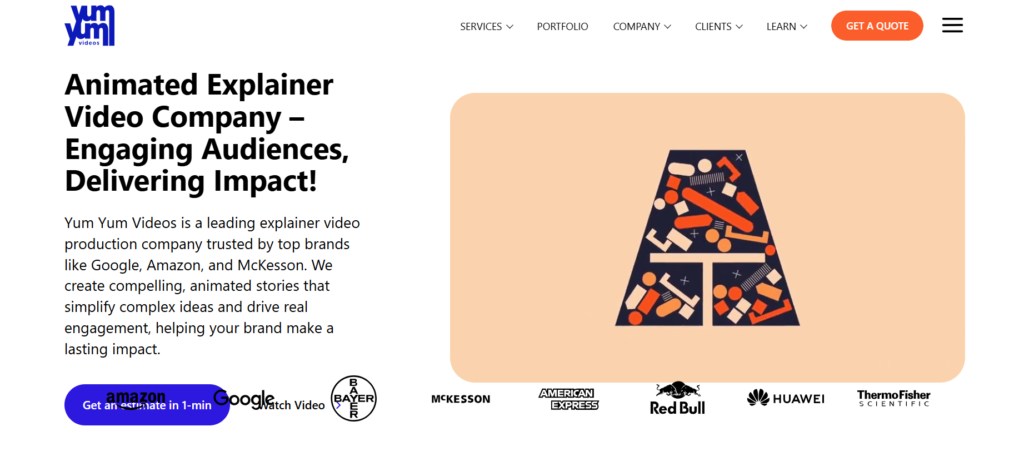Expand the Services dropdown menu

pyautogui.click(x=487, y=27)
